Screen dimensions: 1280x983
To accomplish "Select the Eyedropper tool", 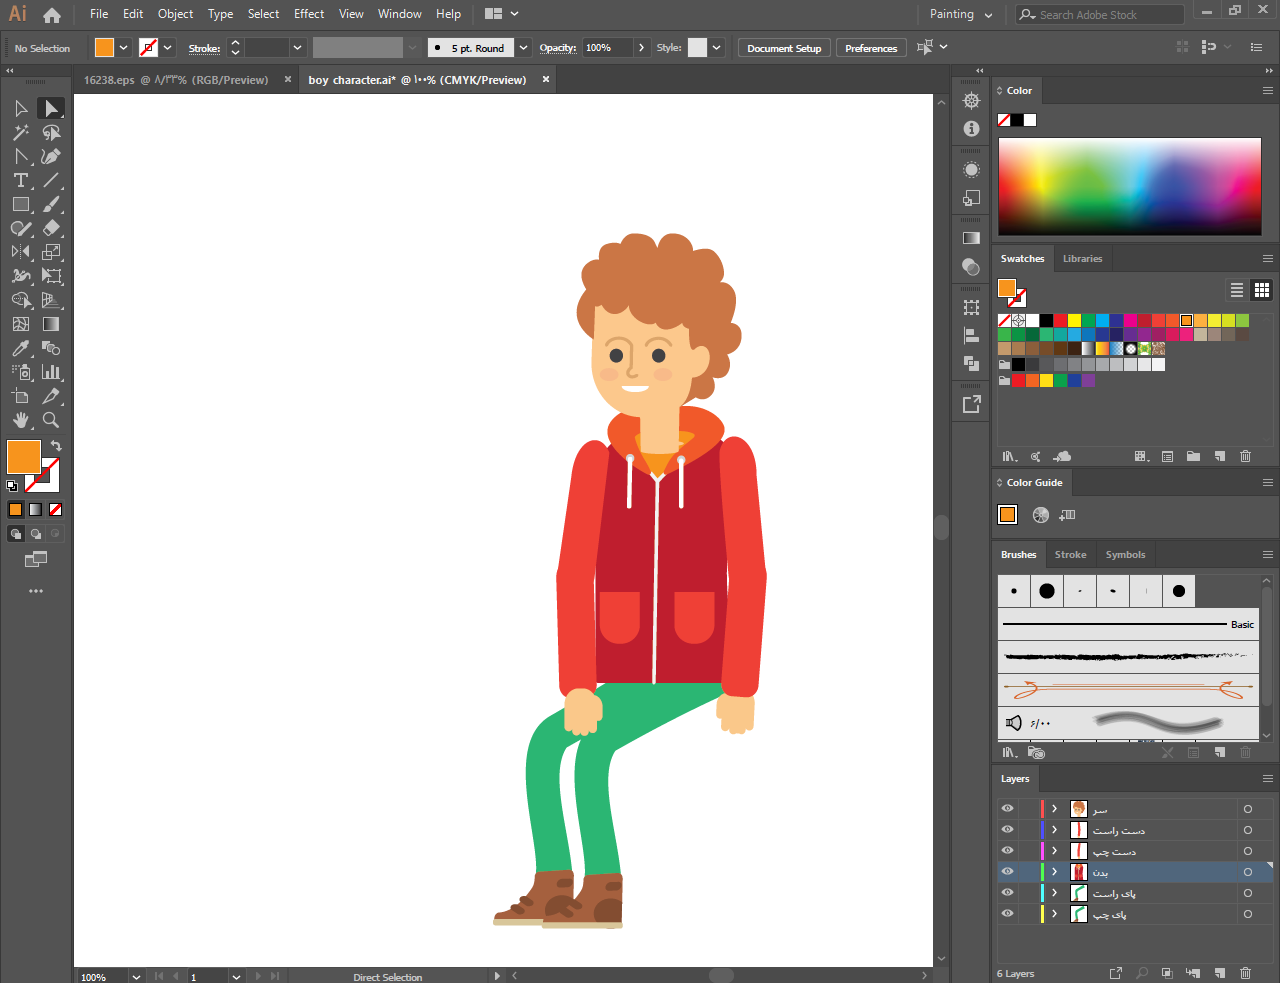I will click(21, 348).
